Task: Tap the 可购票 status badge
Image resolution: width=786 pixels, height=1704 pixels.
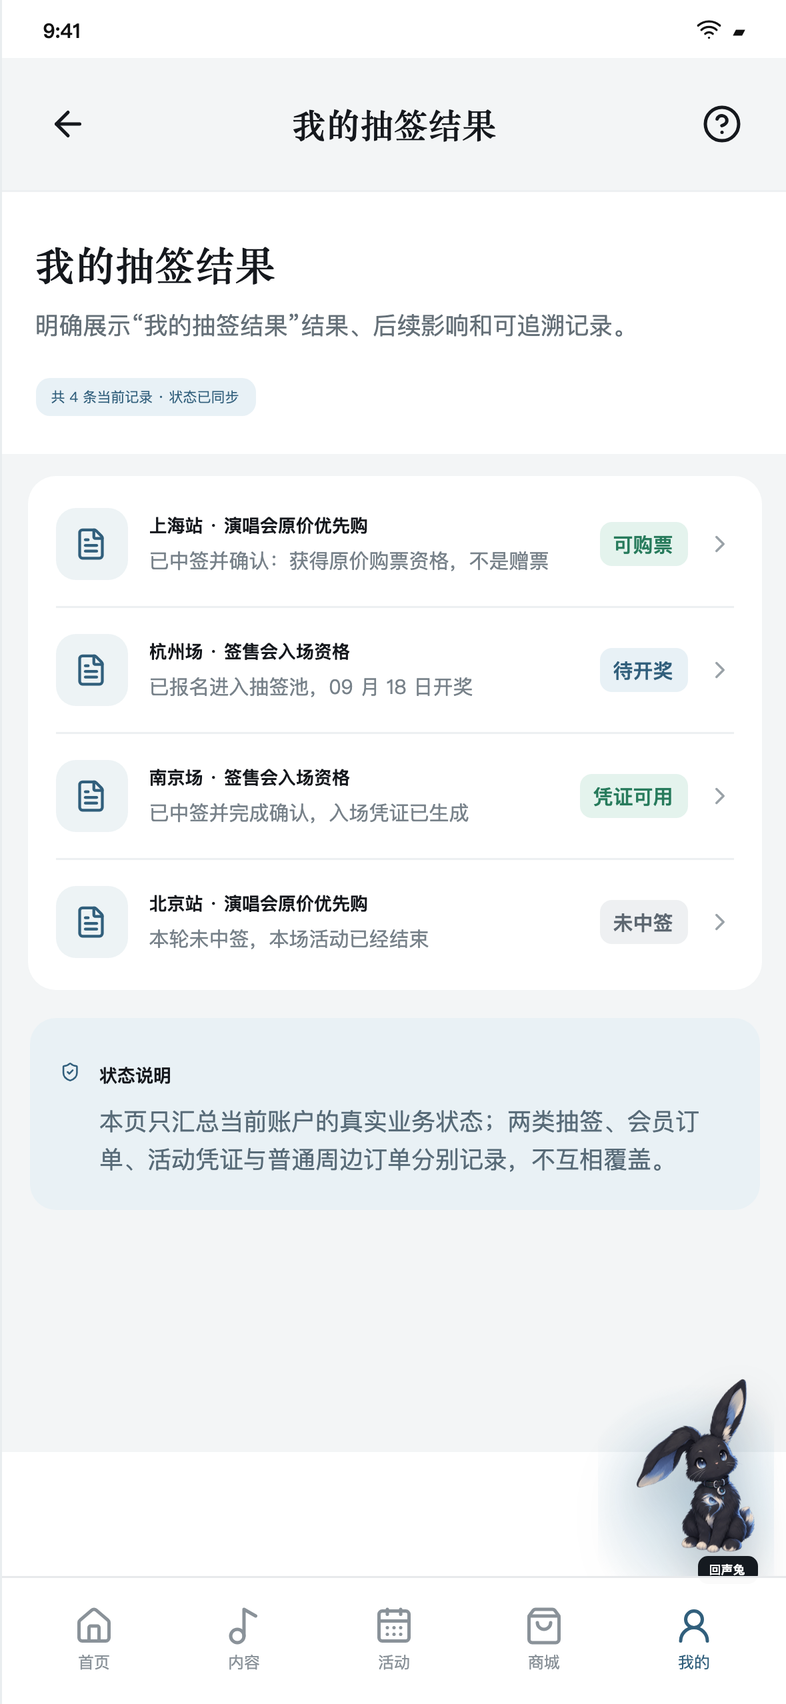Action: click(x=643, y=544)
